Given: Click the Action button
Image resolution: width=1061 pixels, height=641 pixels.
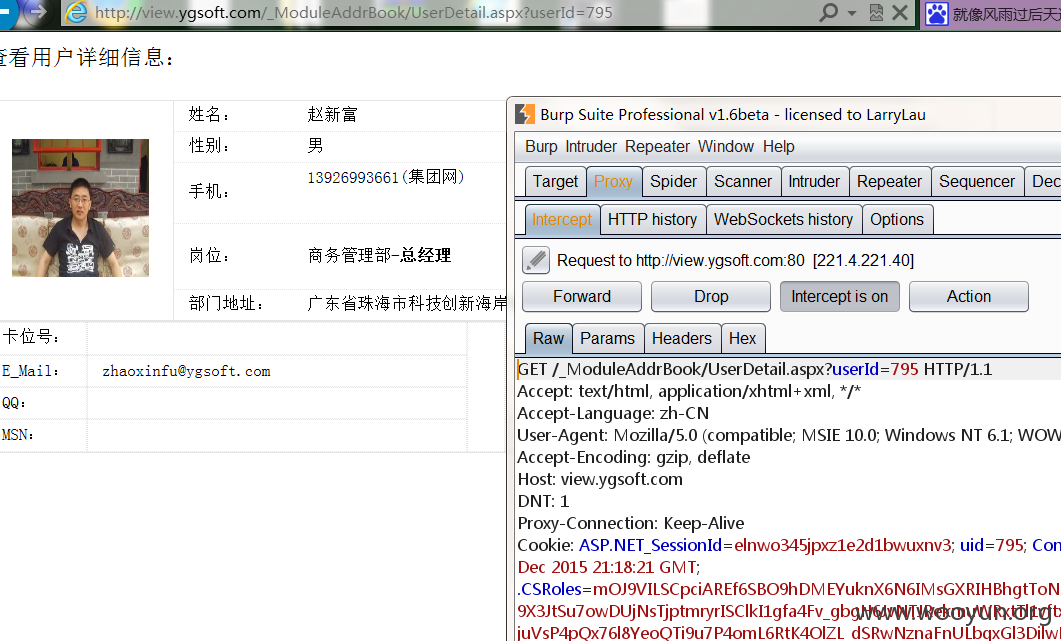Looking at the screenshot, I should (x=969, y=296).
